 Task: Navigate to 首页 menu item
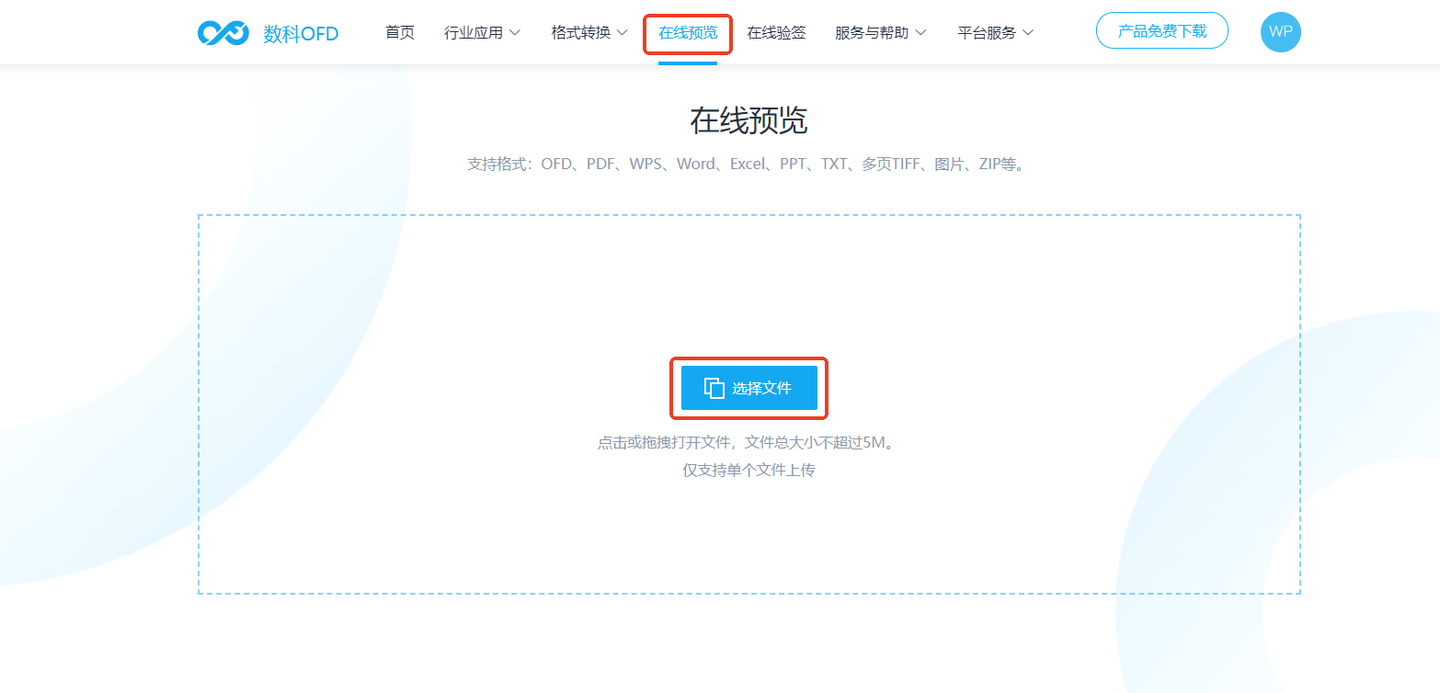coord(399,31)
